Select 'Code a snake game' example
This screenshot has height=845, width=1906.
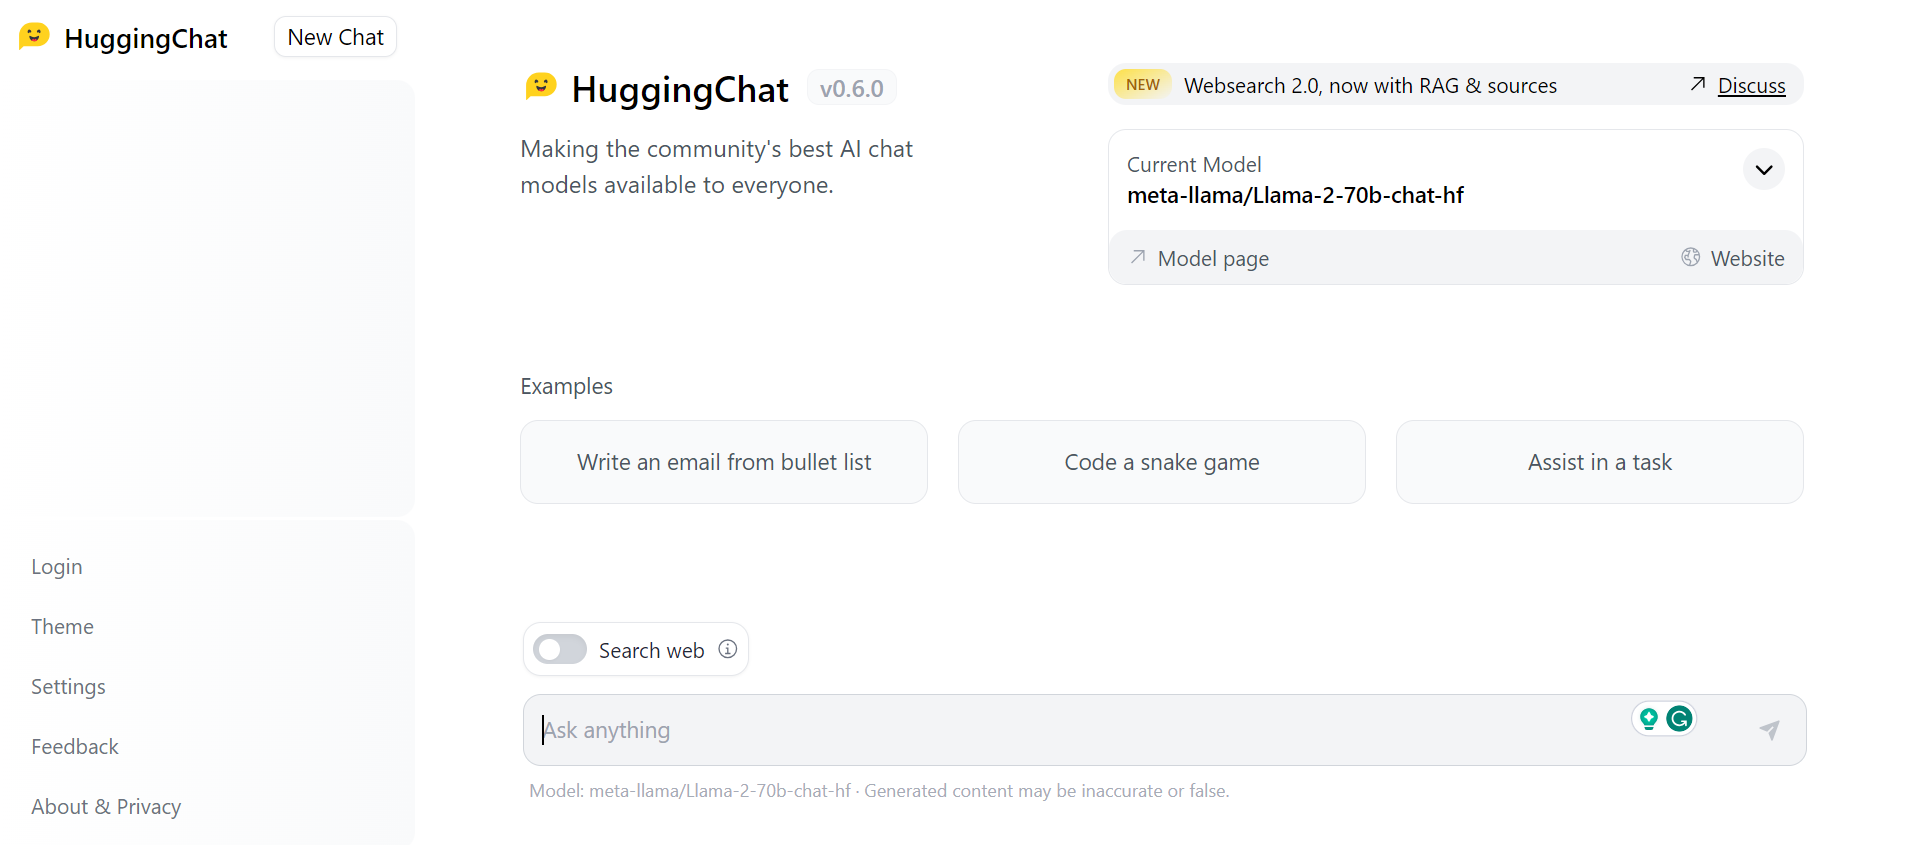click(1162, 462)
